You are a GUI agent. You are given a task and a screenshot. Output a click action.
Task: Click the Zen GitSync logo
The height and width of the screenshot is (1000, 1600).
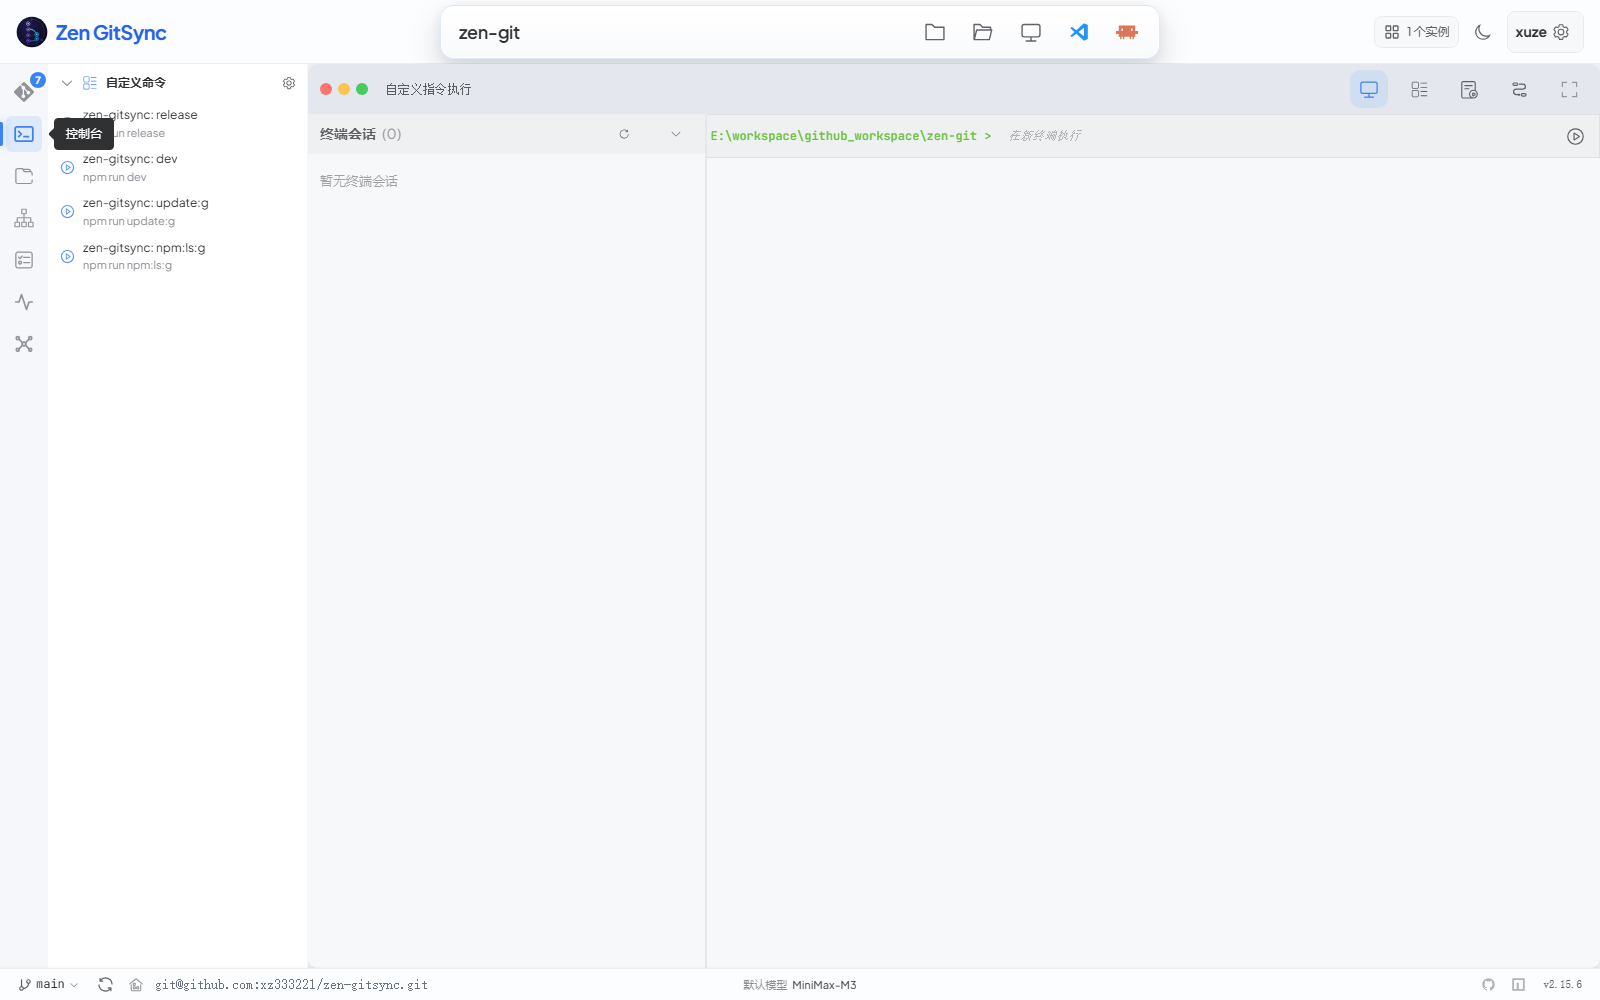pos(91,32)
